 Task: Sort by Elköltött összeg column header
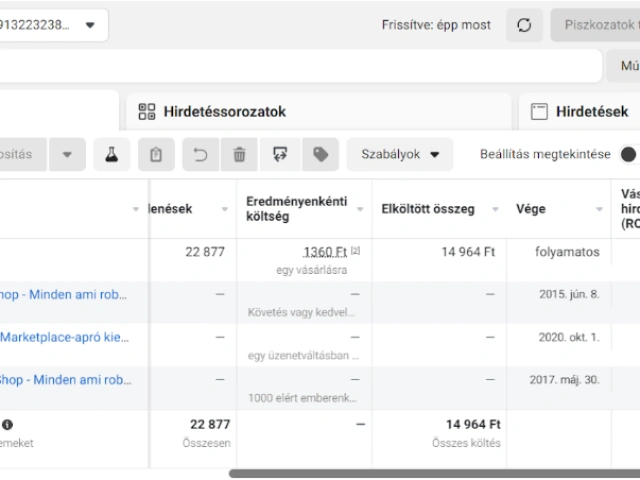(428, 209)
